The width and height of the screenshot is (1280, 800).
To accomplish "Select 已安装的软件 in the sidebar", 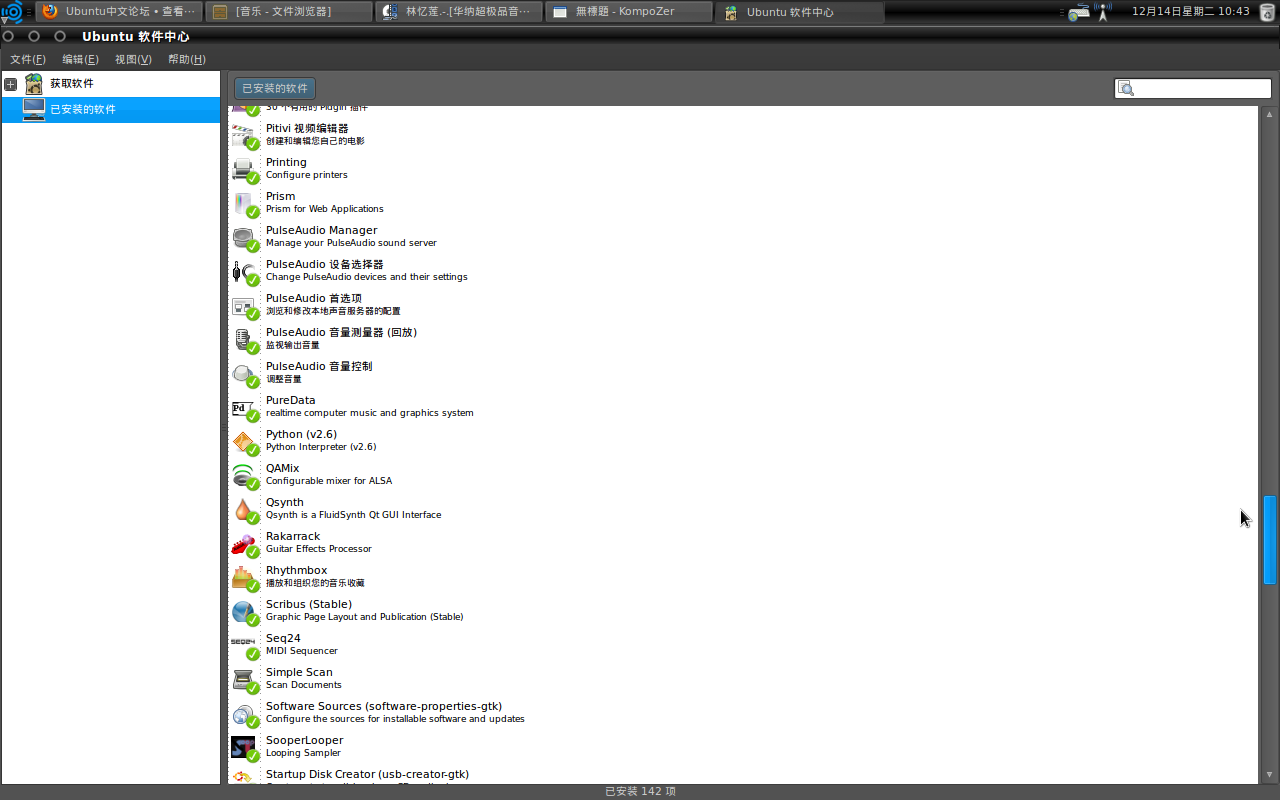I will point(110,109).
